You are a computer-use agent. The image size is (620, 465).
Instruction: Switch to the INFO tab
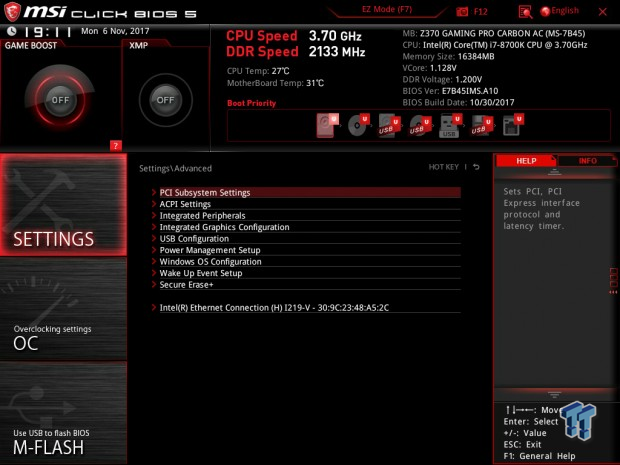point(588,161)
